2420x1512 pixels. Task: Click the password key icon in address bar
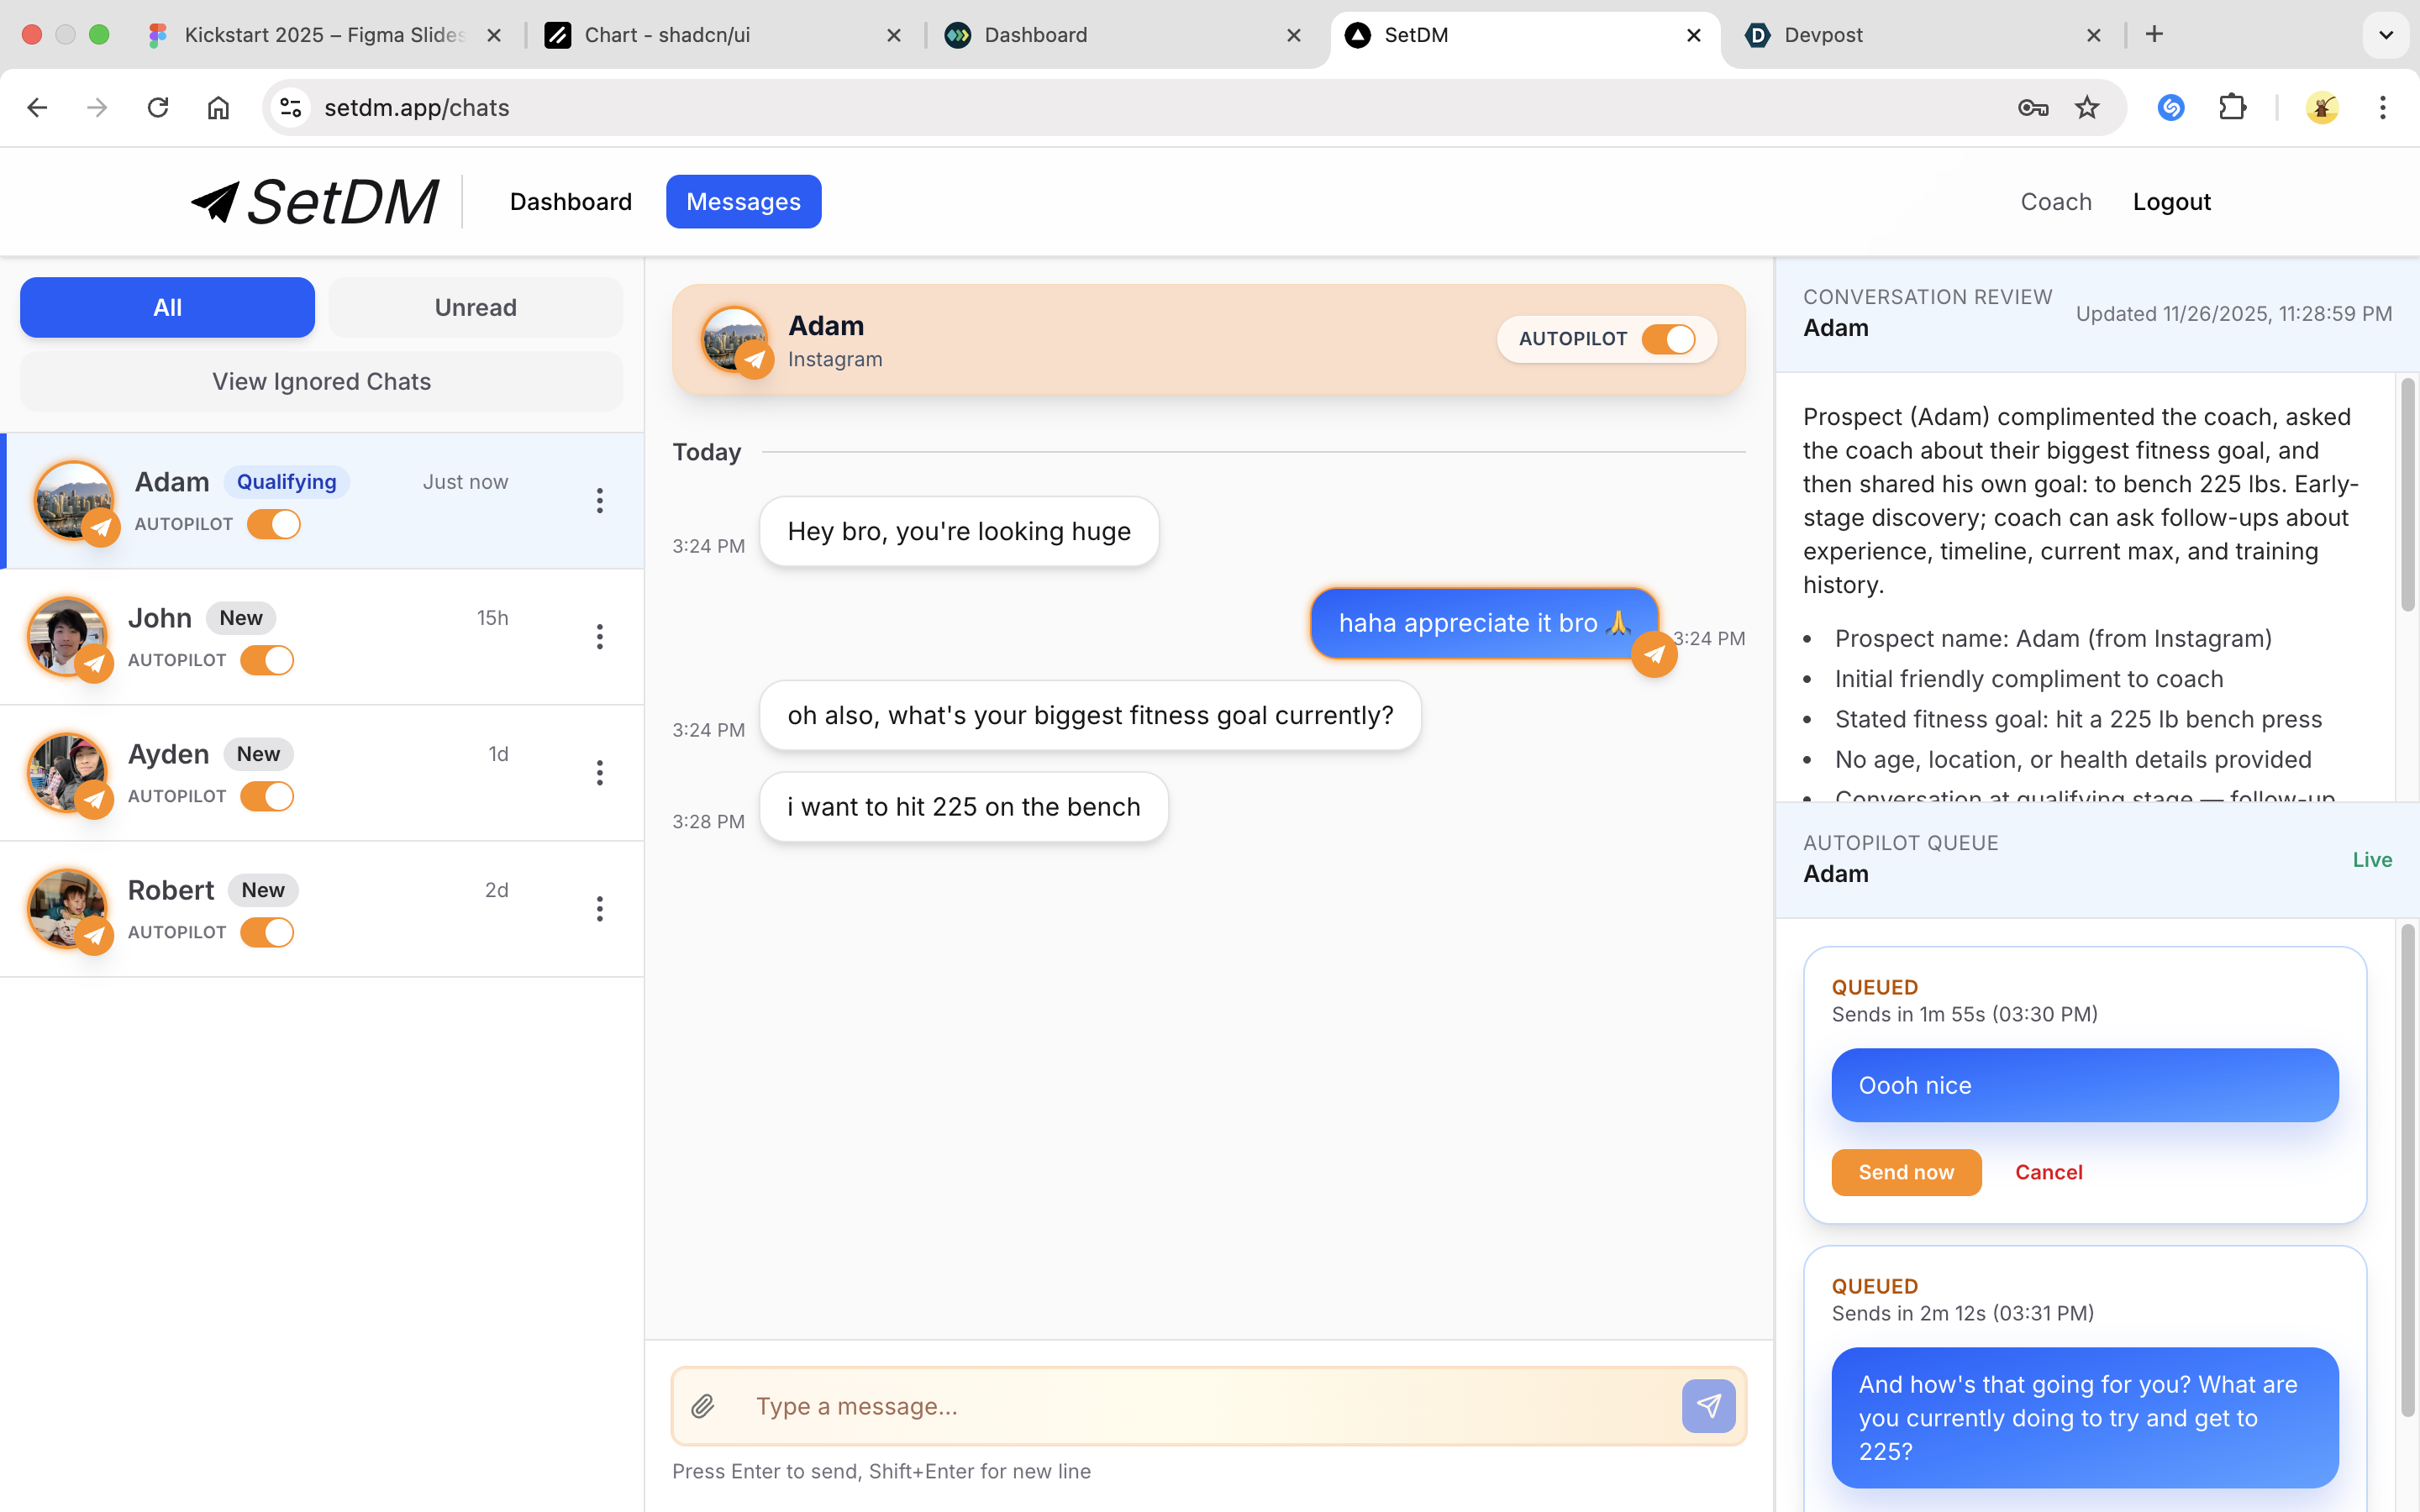[x=2032, y=107]
